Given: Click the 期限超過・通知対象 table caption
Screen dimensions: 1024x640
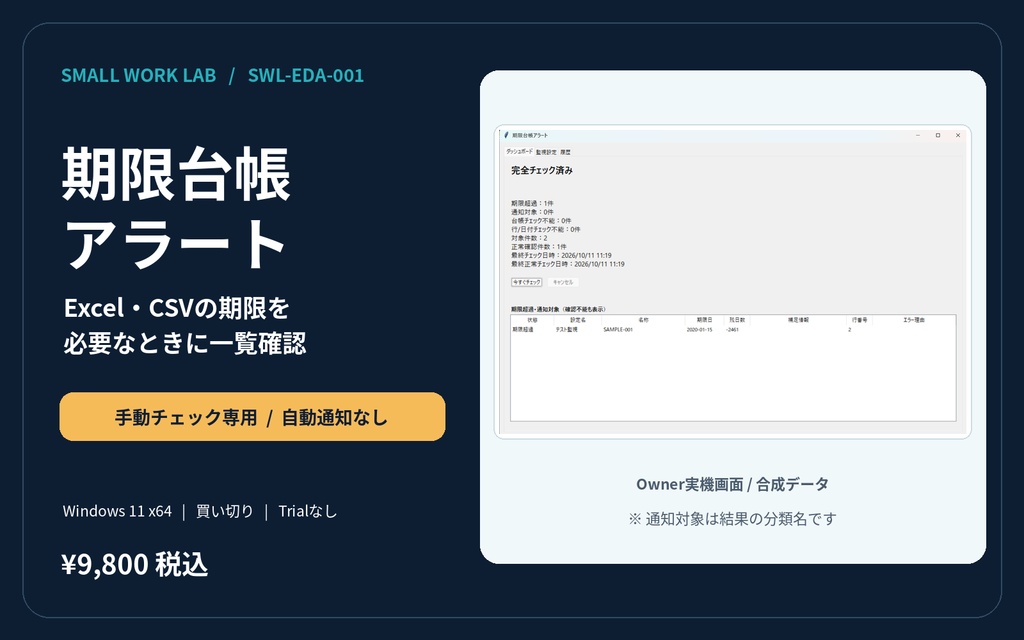Looking at the screenshot, I should 558,309.
